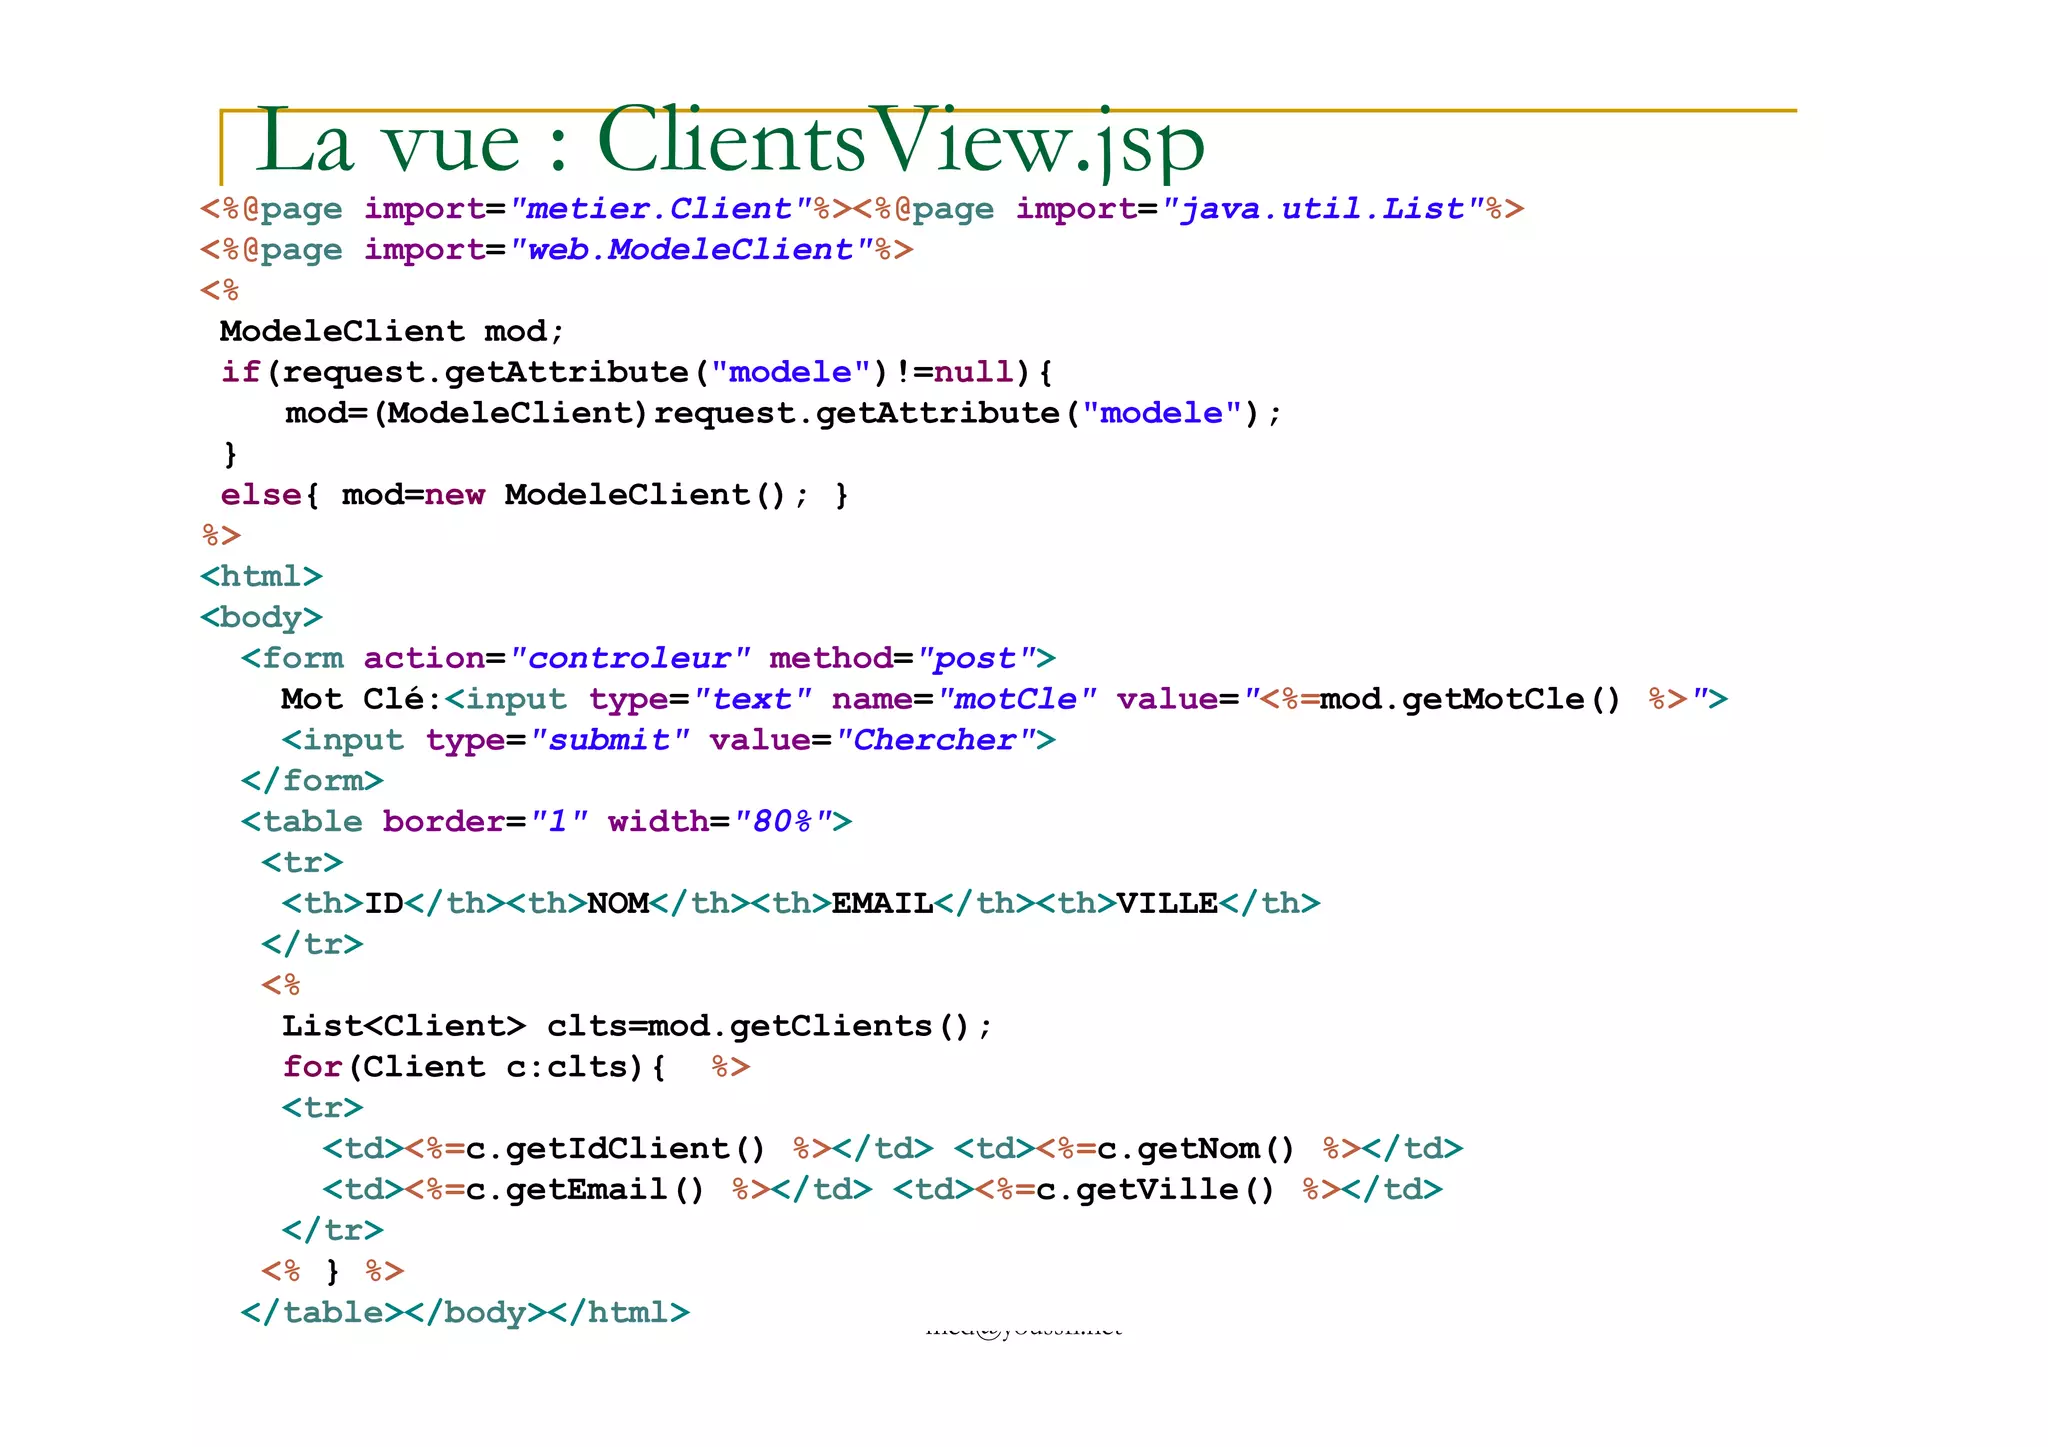Click the expression "c.getEmail()"
2048x1447 pixels.
(586, 1190)
